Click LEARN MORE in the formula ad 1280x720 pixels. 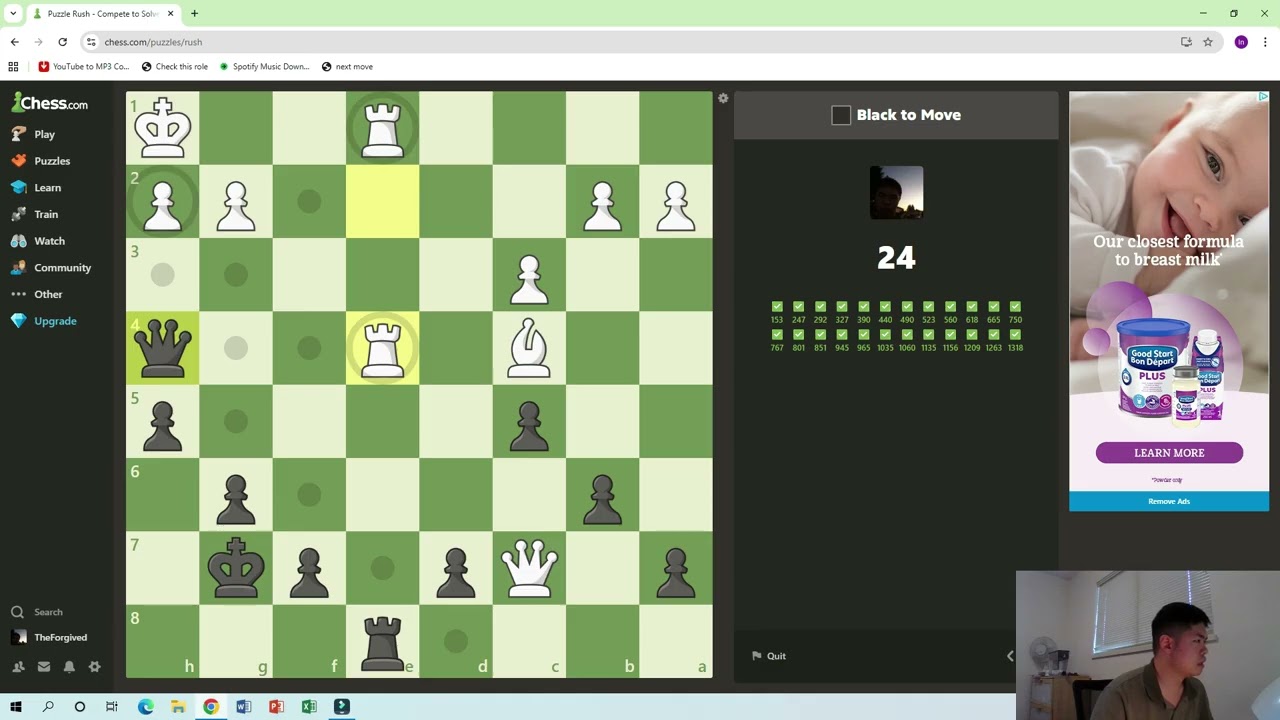[1169, 453]
